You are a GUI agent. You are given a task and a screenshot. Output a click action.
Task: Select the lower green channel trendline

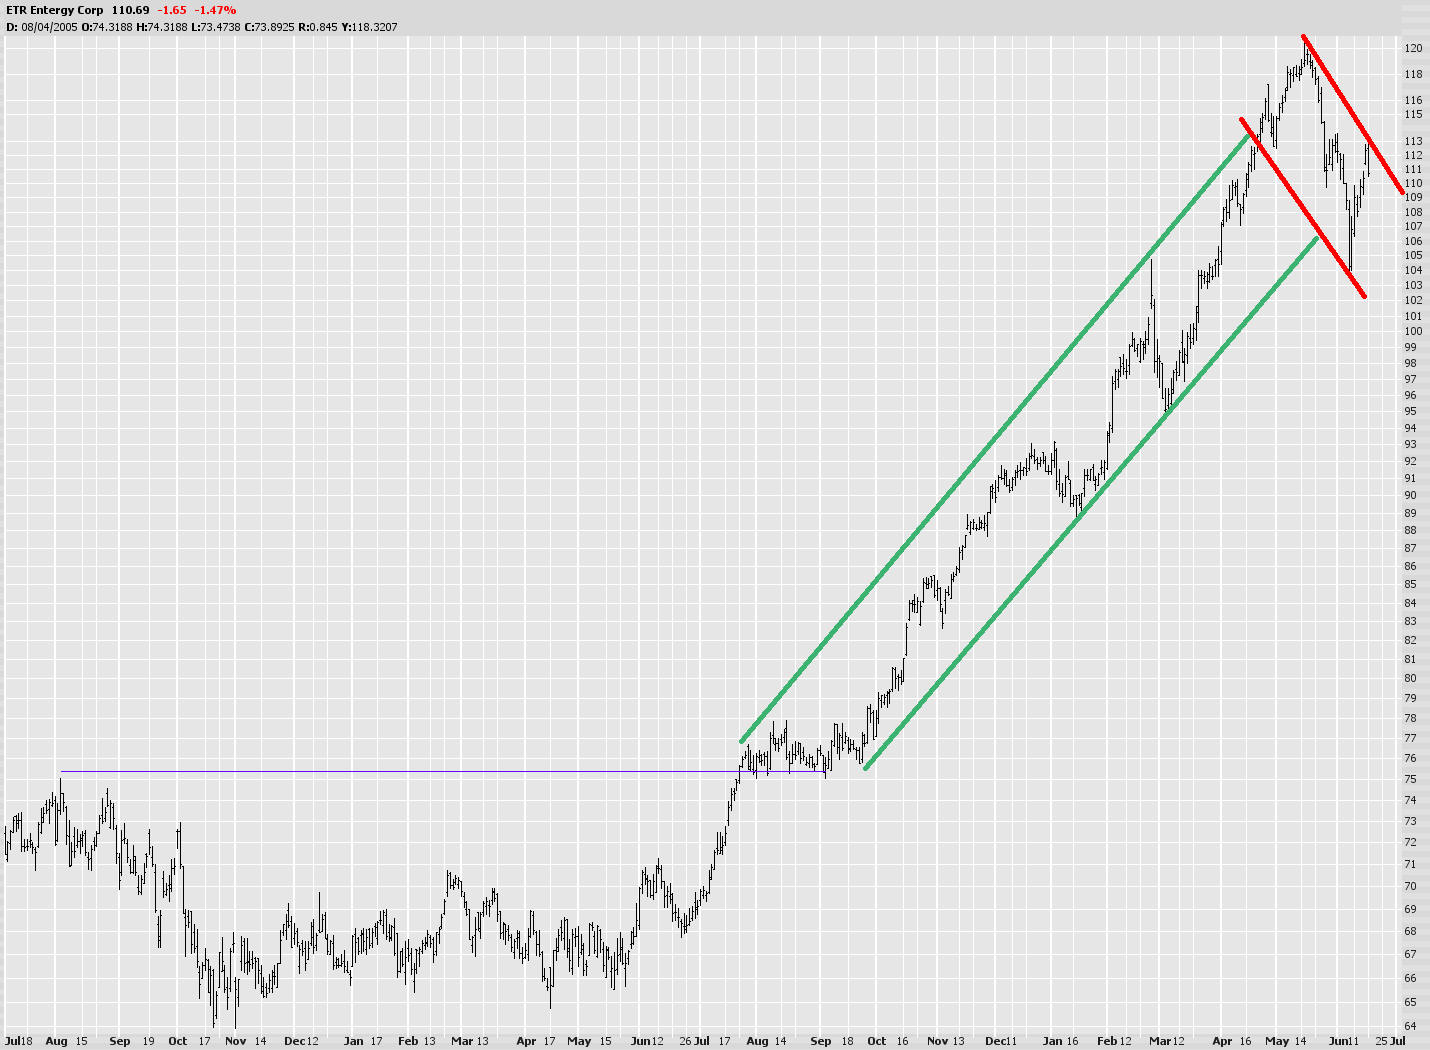tap(1091, 503)
